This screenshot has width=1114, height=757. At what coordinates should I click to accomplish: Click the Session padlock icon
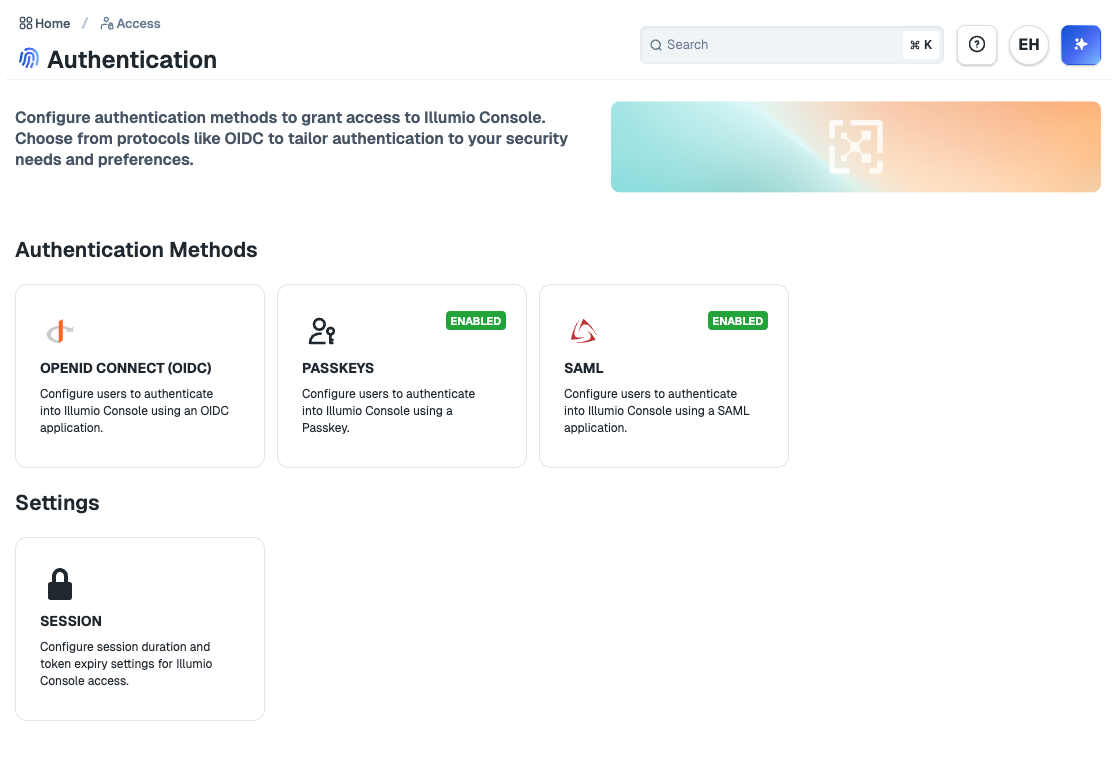(x=60, y=584)
